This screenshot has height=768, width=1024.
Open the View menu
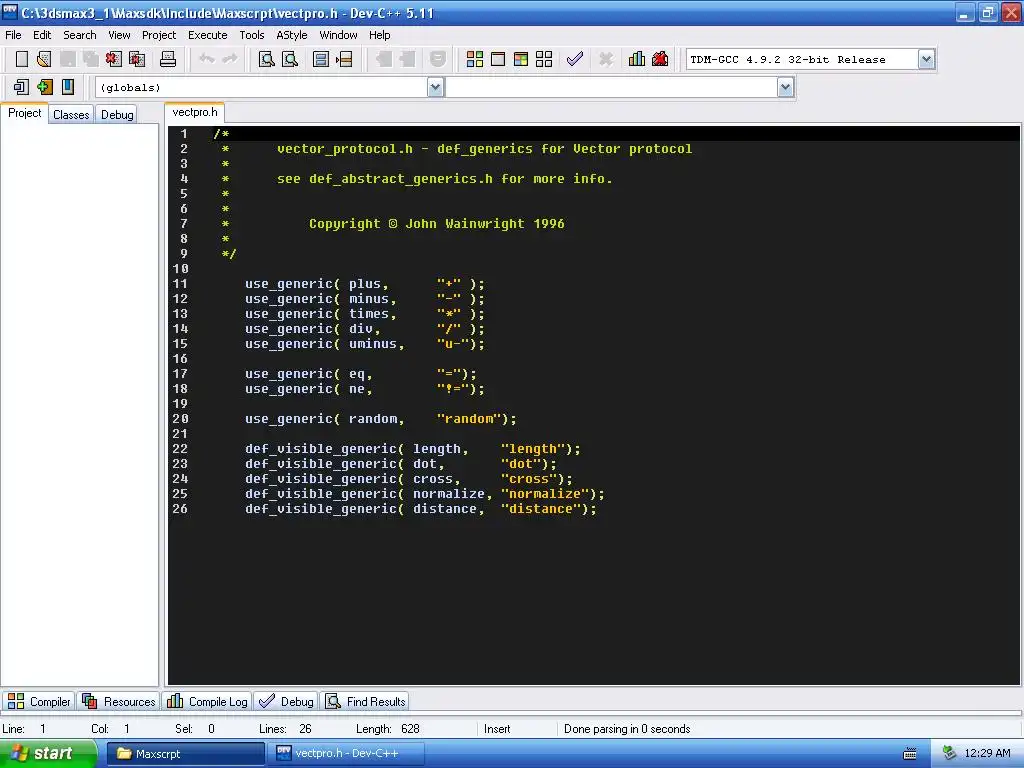(x=119, y=35)
